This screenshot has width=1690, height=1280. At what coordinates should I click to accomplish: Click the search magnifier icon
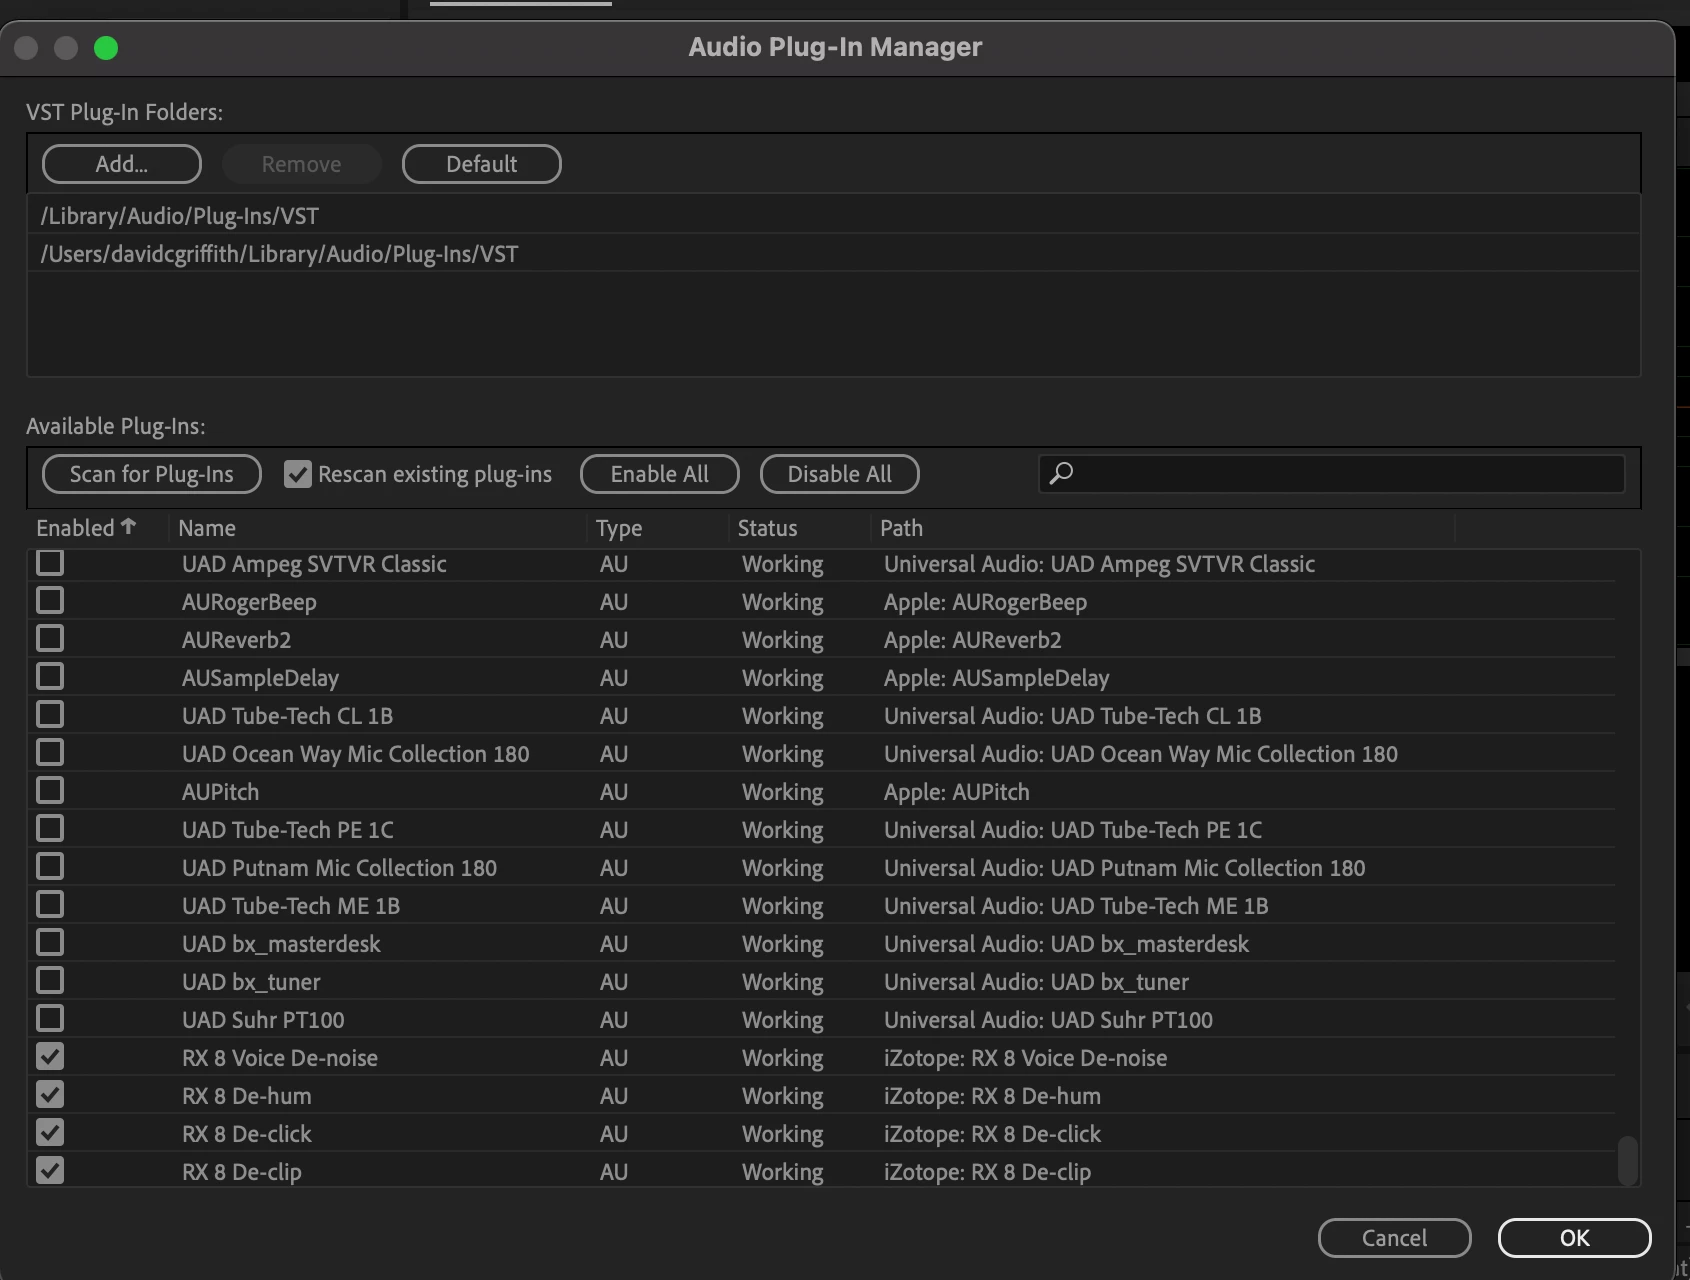pos(1061,473)
